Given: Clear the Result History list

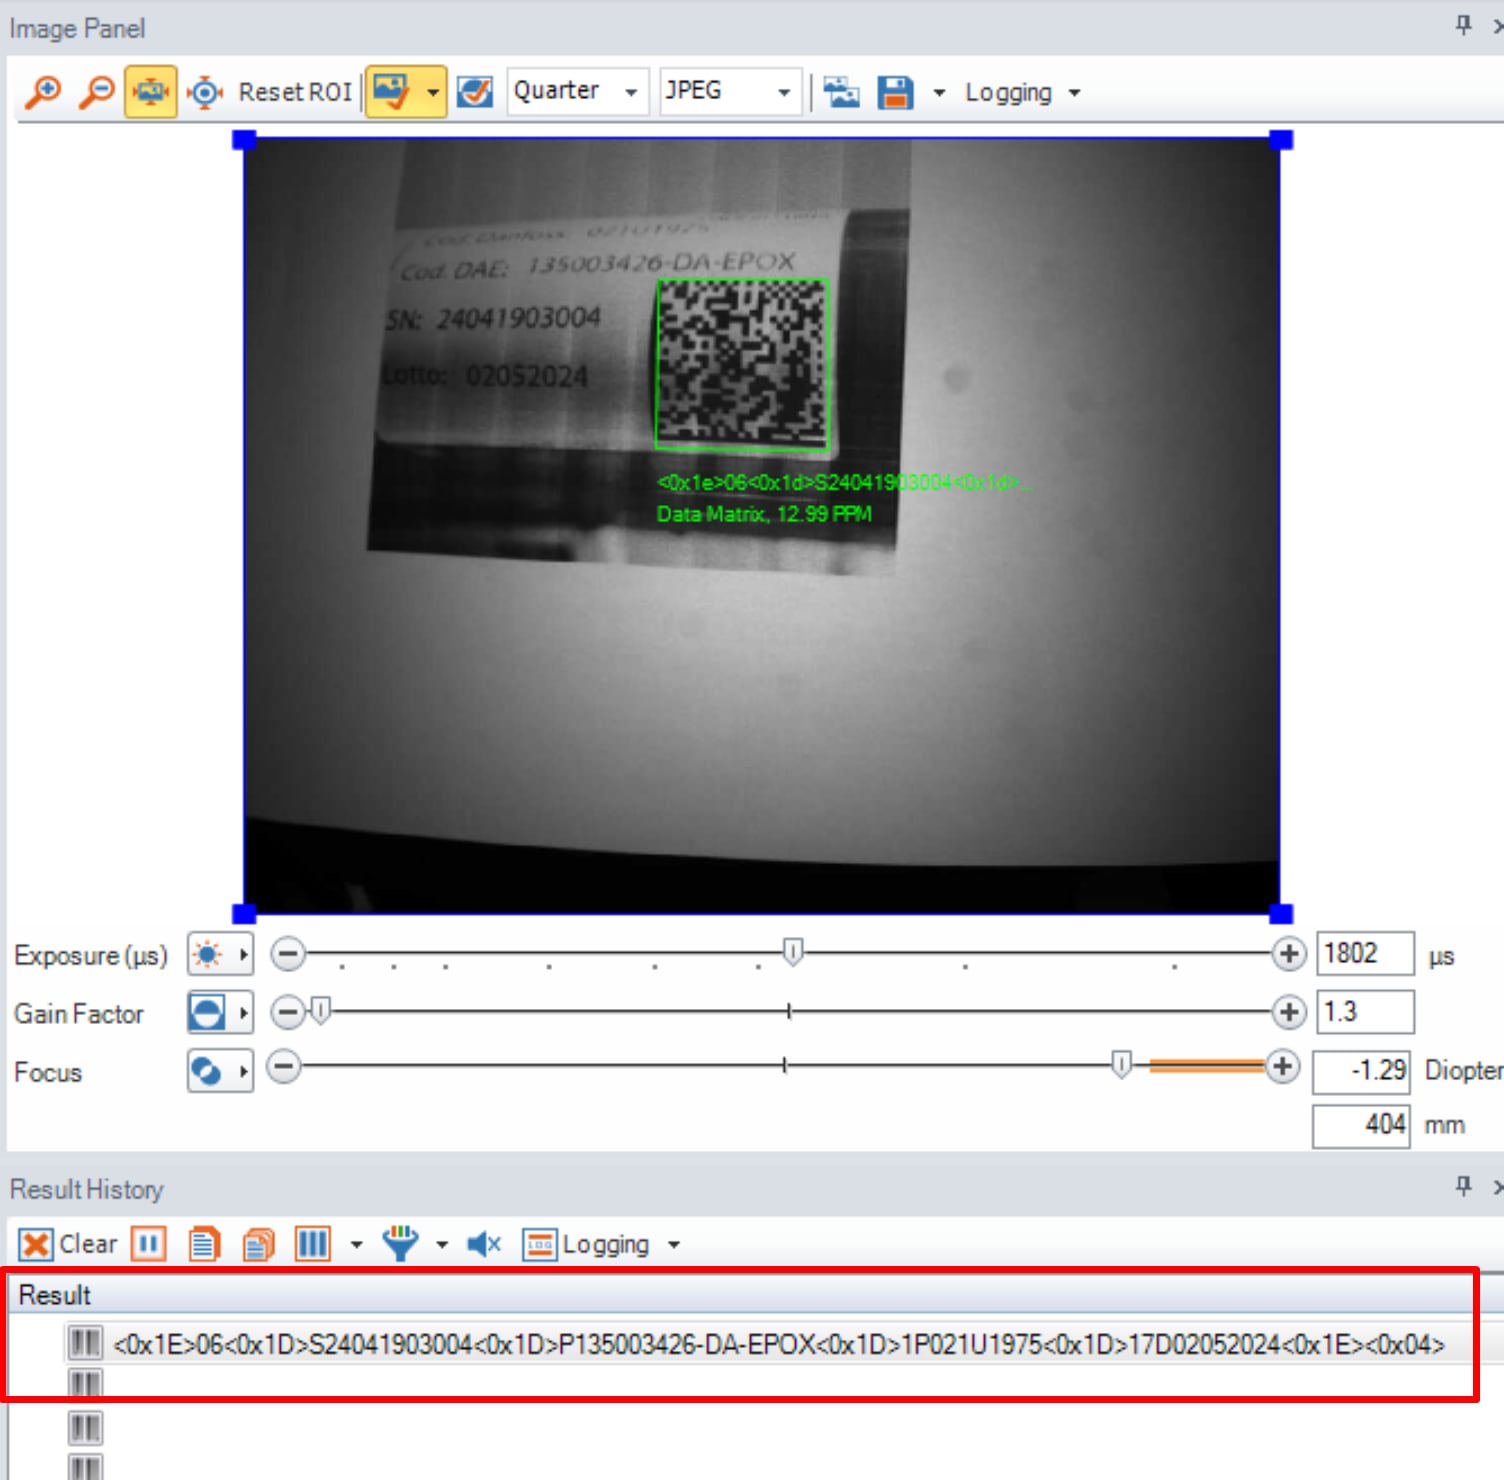Looking at the screenshot, I should point(68,1244).
